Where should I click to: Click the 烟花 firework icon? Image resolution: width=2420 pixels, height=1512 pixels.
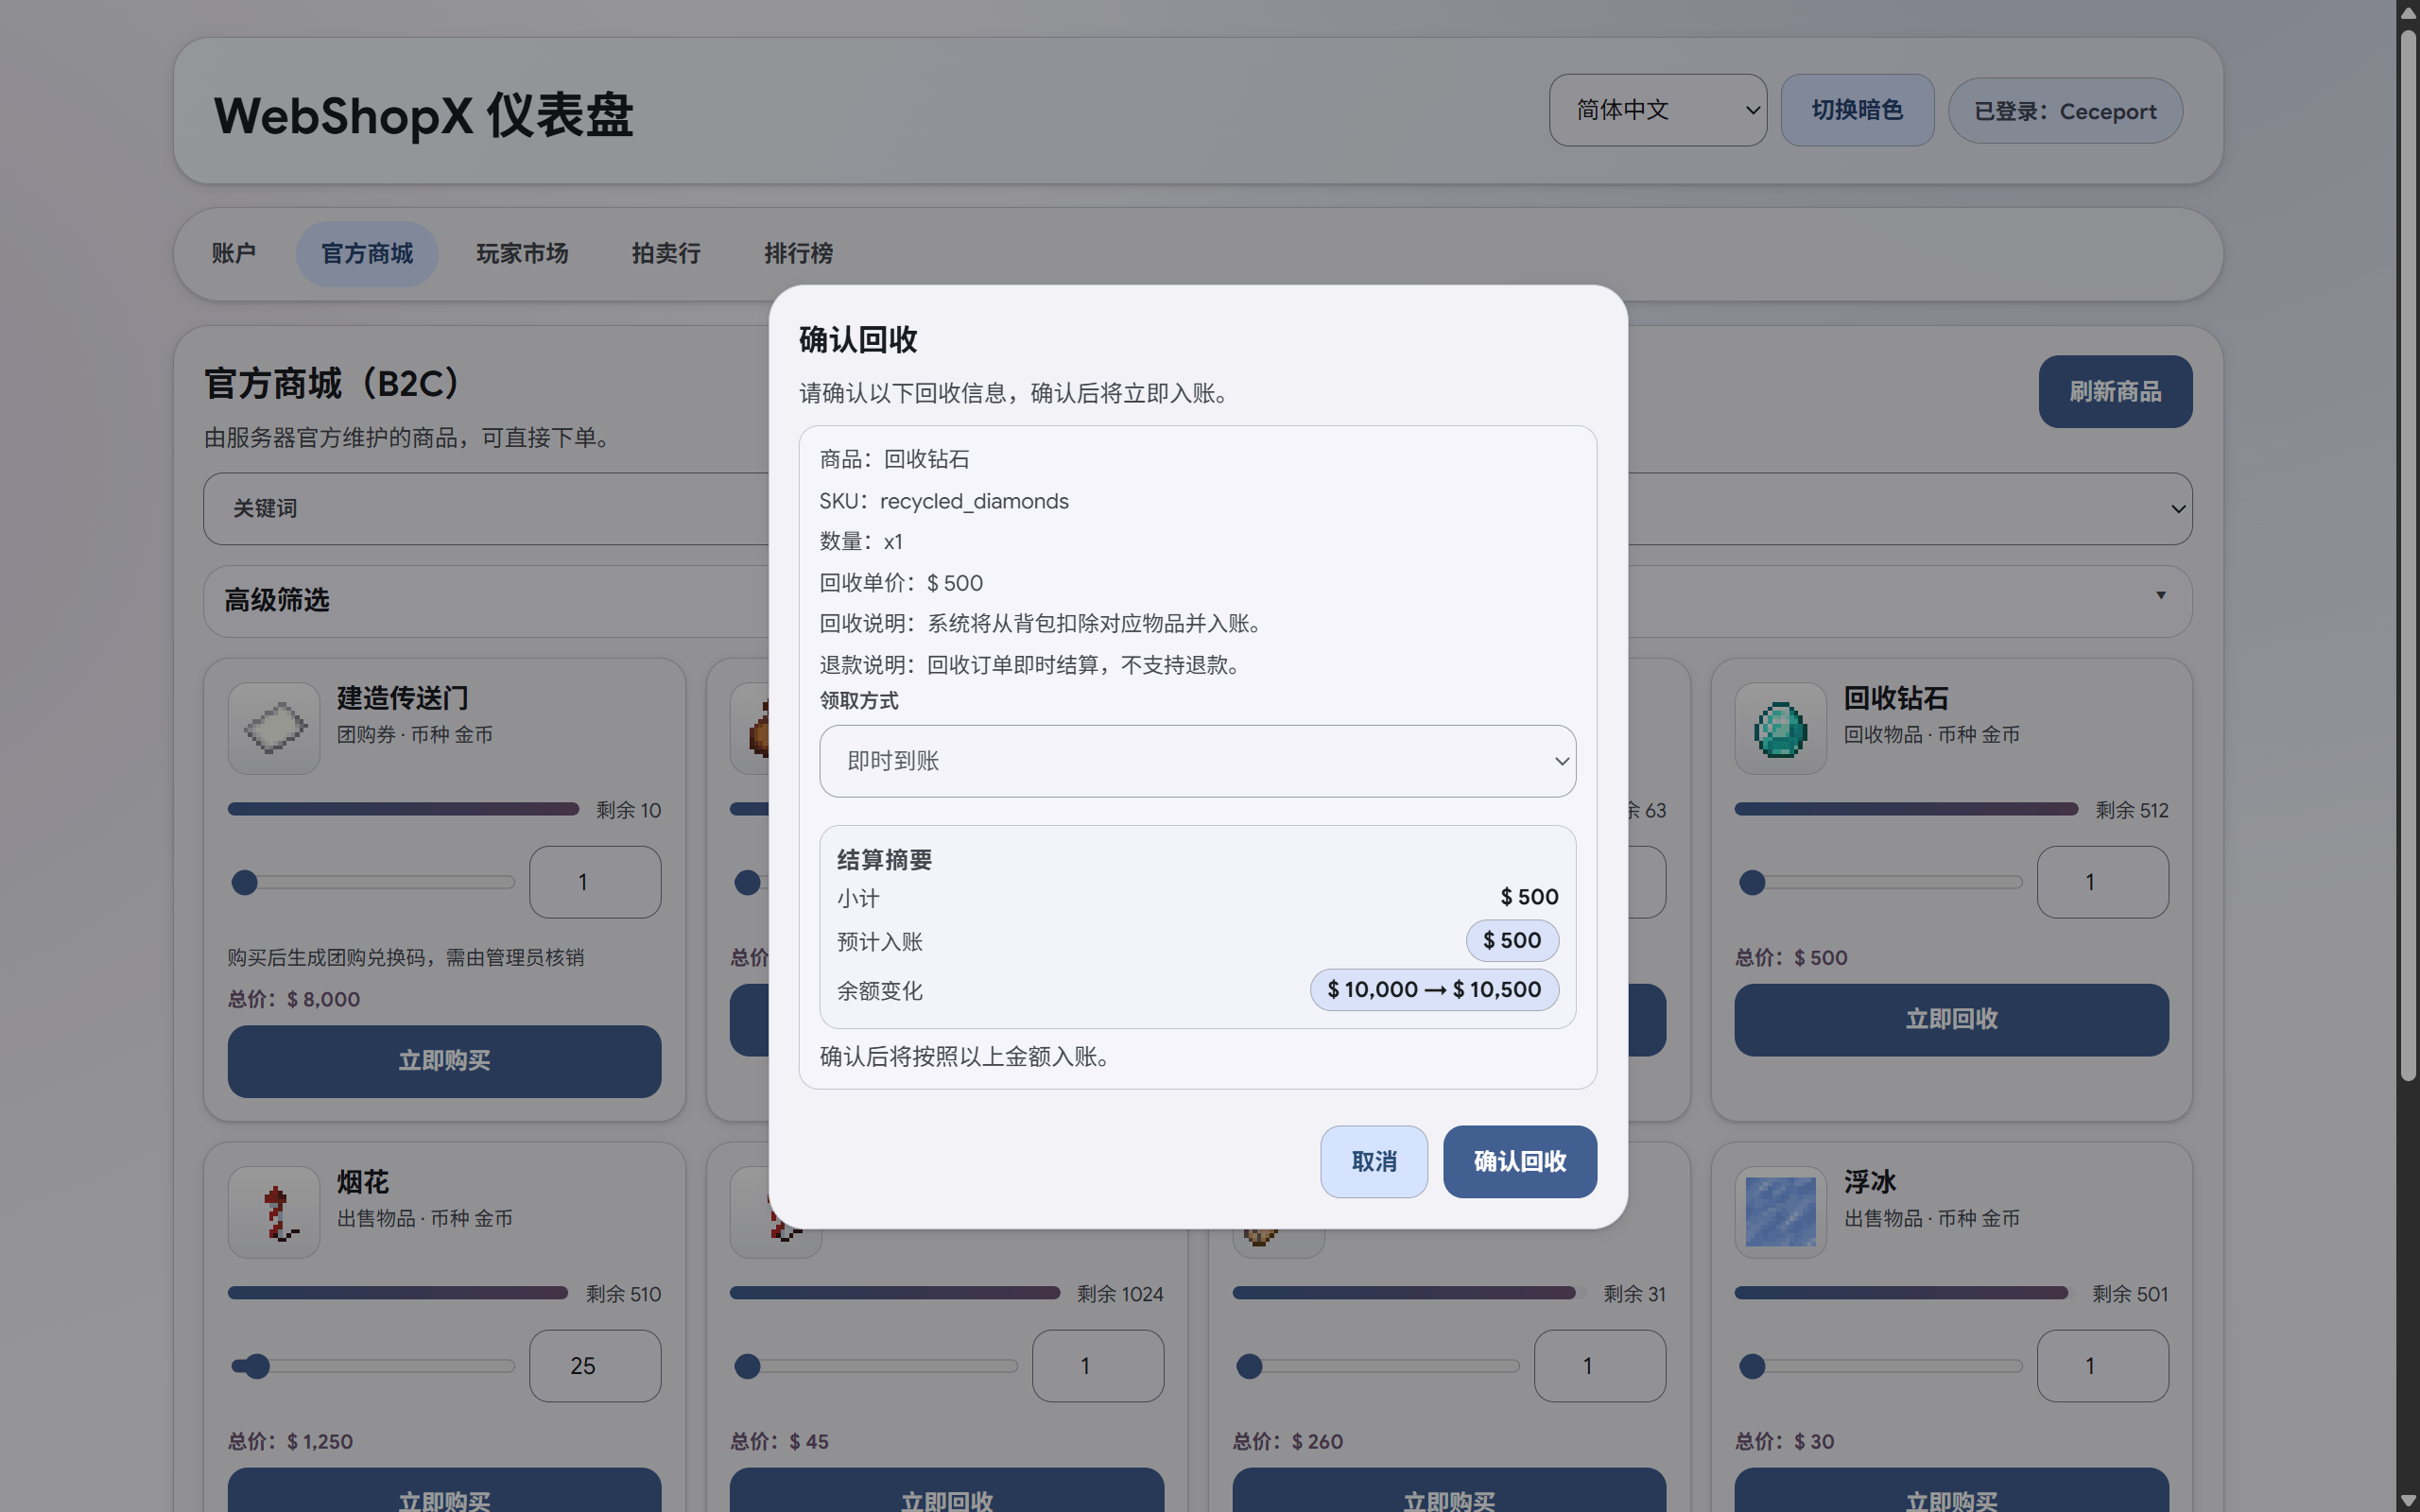click(x=273, y=1212)
